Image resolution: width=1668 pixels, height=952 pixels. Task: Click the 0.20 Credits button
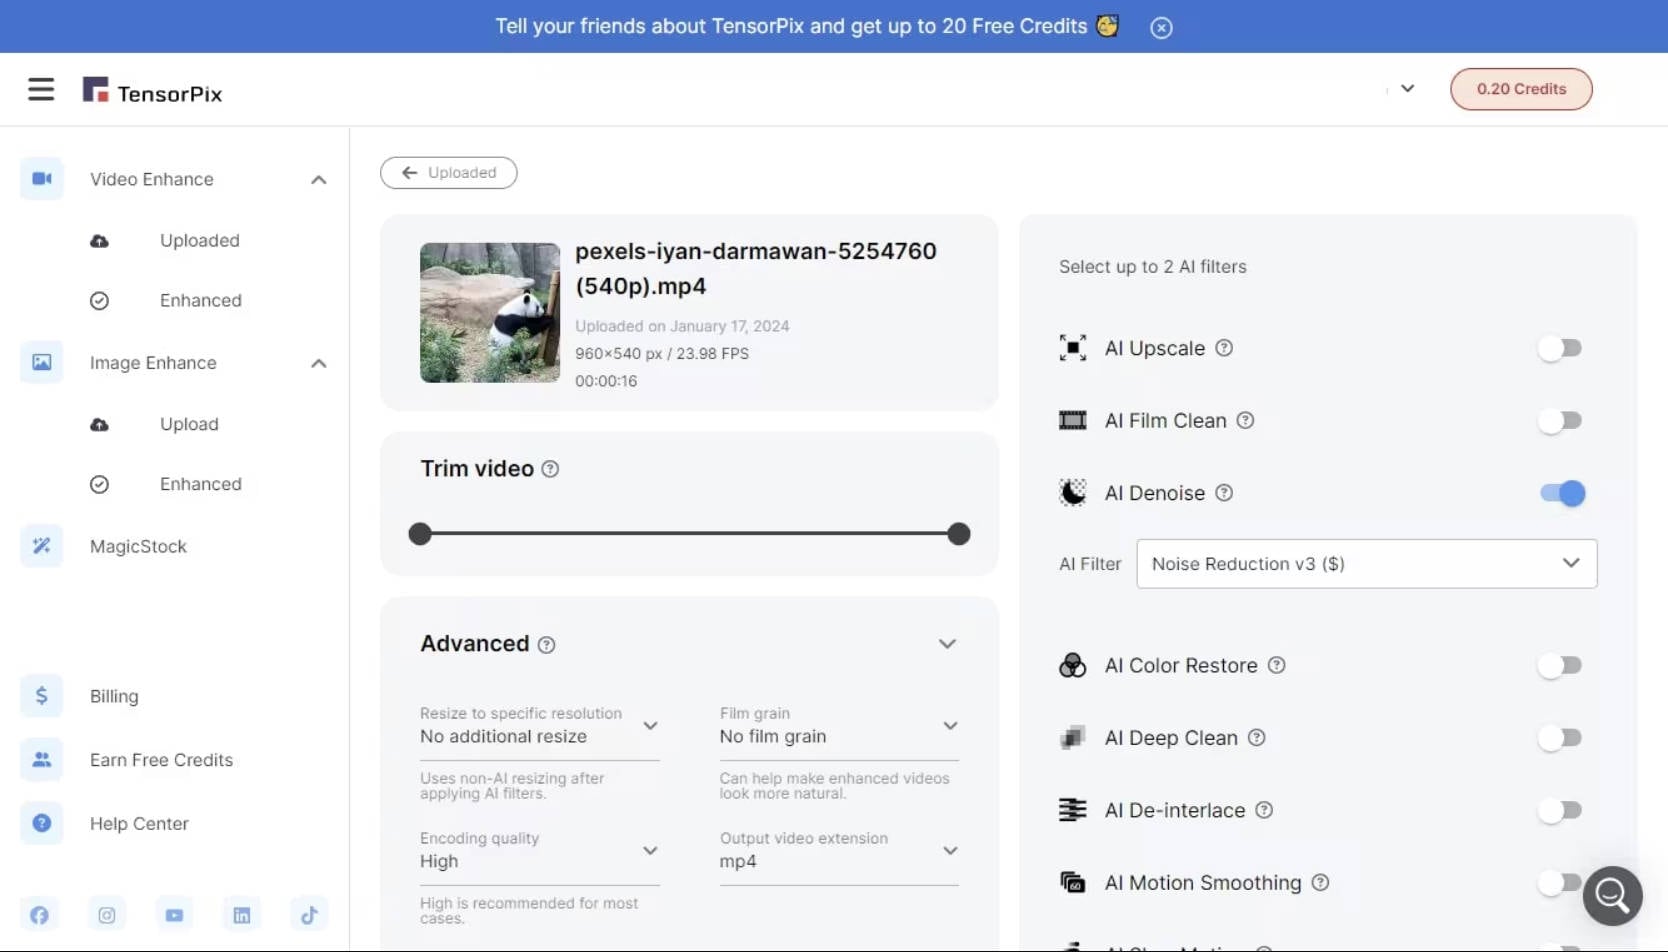point(1521,89)
